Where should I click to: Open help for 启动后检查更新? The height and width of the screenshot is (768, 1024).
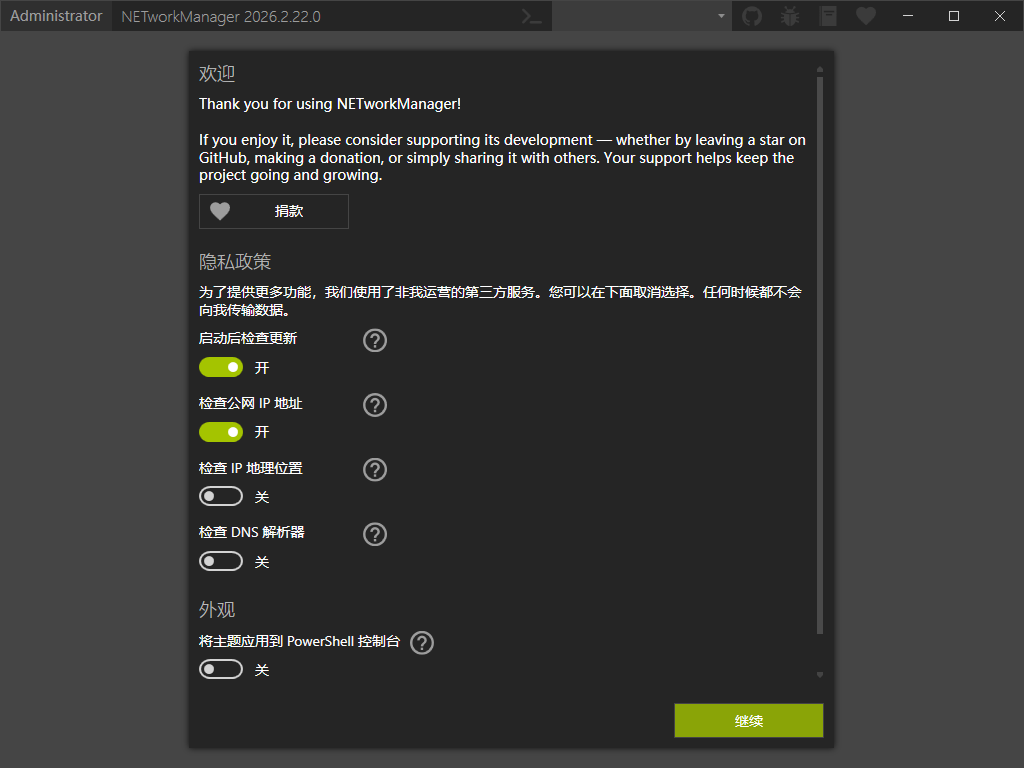[x=374, y=340]
